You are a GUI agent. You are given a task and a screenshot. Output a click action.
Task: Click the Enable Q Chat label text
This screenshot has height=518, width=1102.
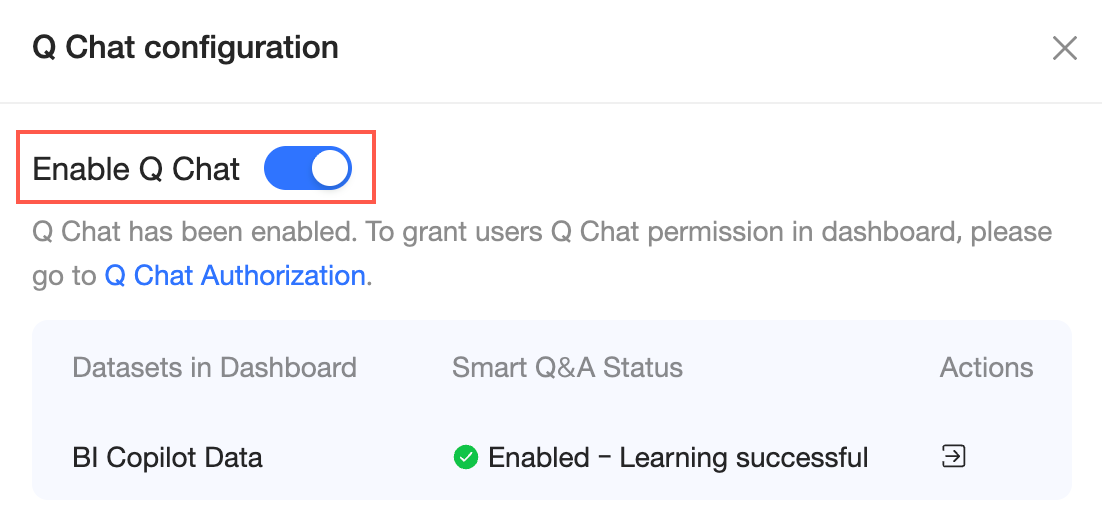(137, 169)
